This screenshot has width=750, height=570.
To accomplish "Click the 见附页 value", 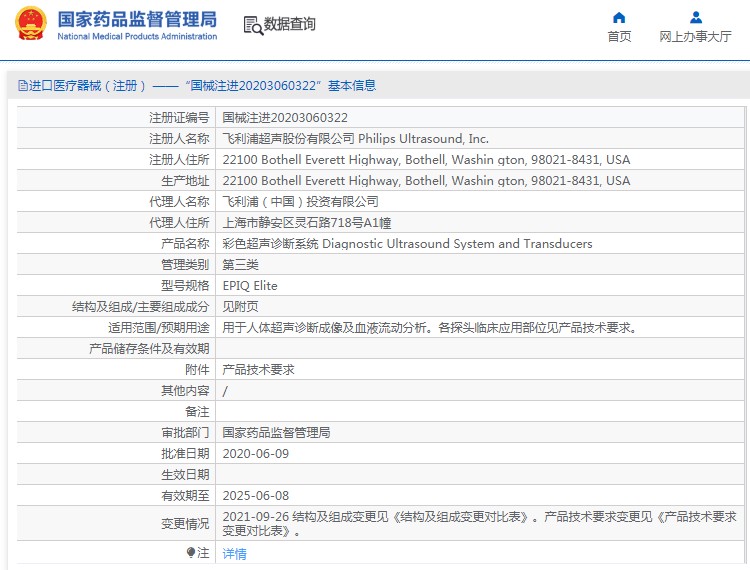I will tap(240, 307).
